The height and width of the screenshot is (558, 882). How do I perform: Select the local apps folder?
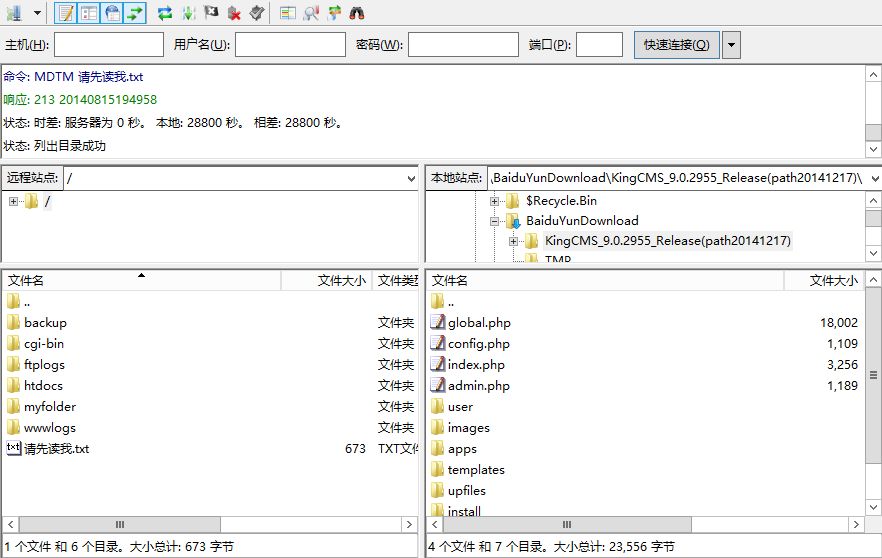[462, 449]
